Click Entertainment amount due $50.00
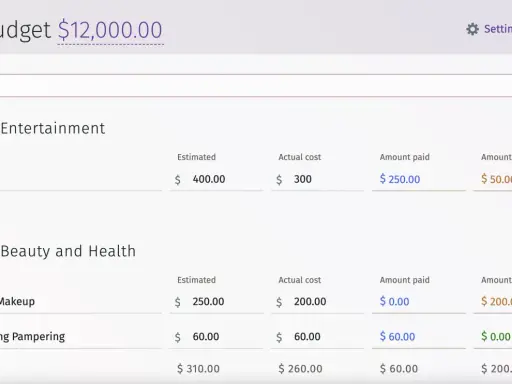Screen dimensions: 512x384 pyautogui.click(x=496, y=179)
